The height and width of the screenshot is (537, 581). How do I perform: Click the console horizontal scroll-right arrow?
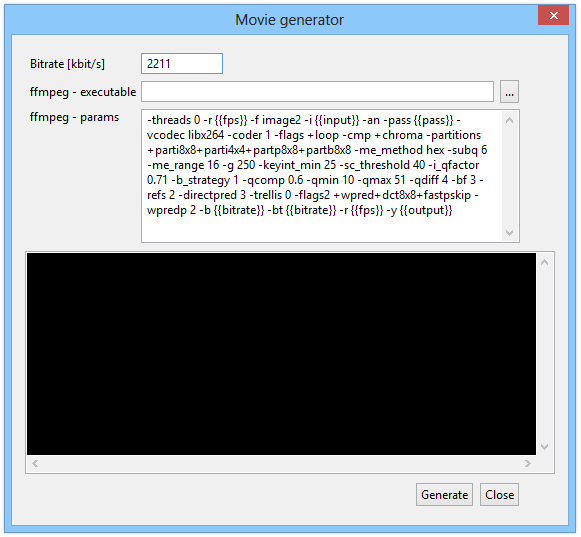pos(528,463)
